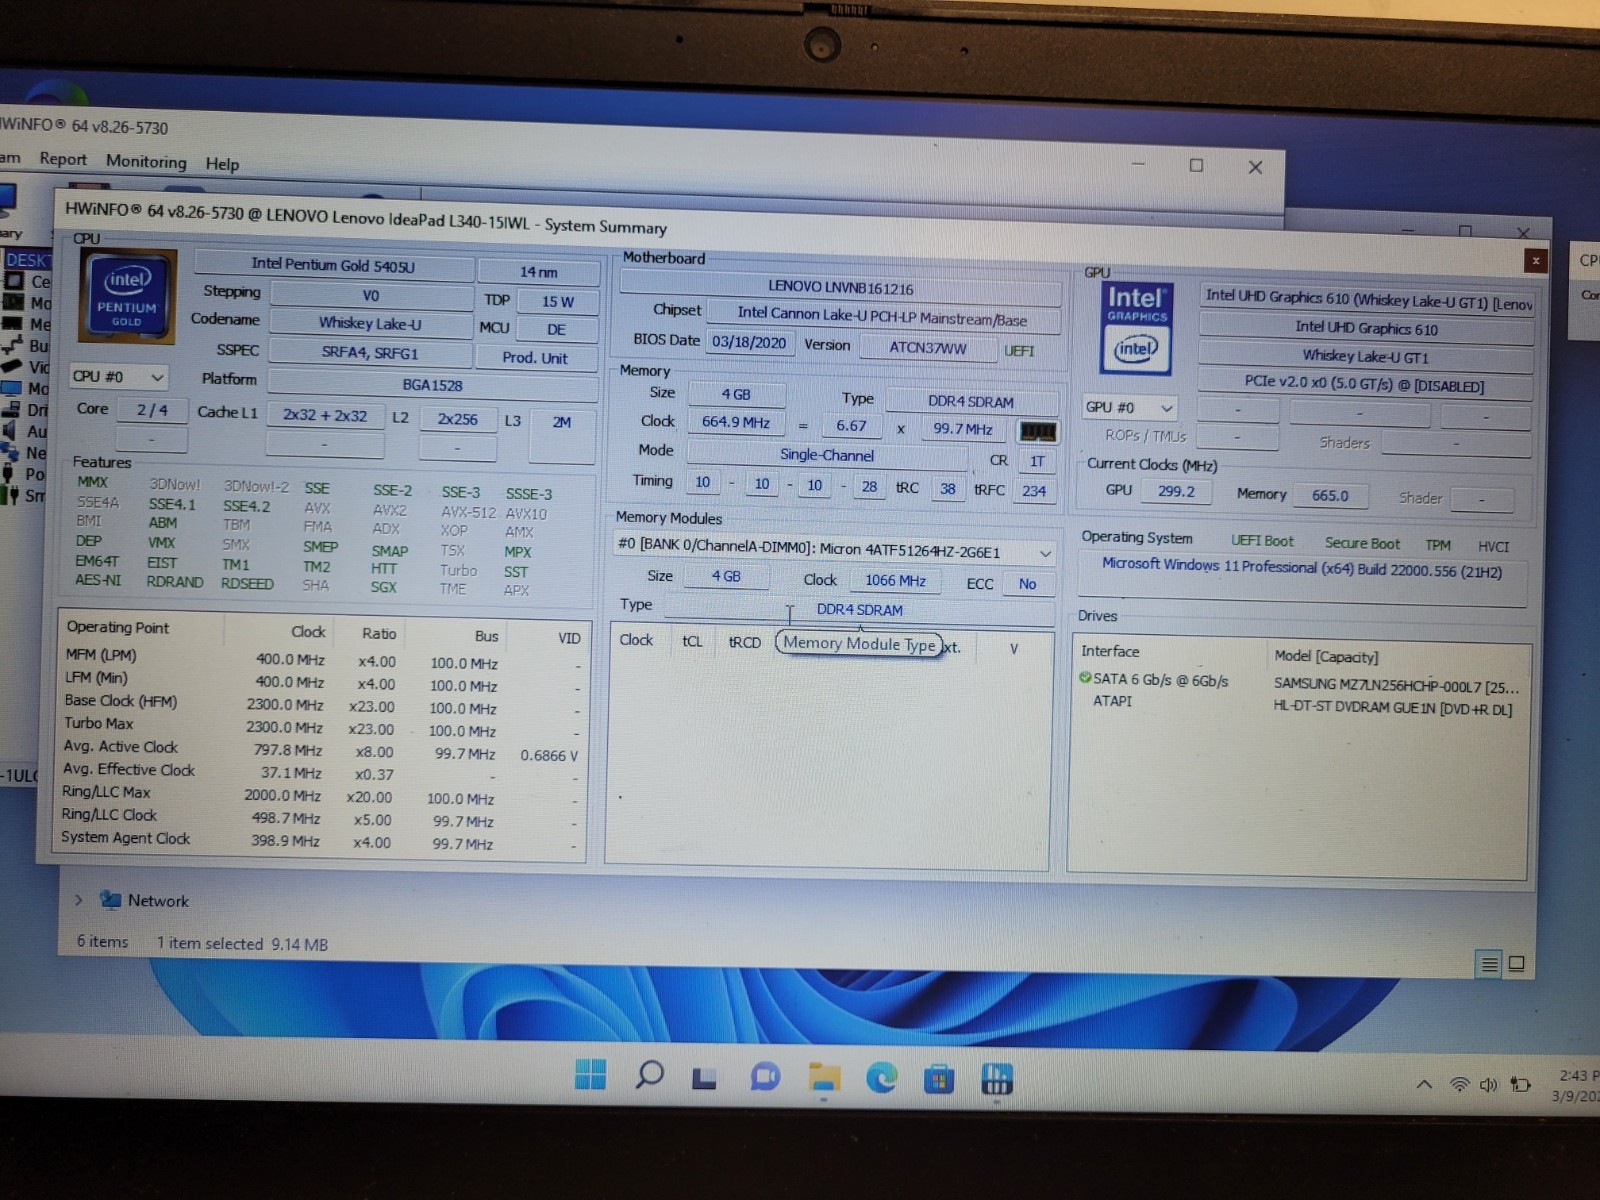Viewport: 1600px width, 1200px height.
Task: Open the CPU #0 selector dropdown
Action: coord(118,377)
